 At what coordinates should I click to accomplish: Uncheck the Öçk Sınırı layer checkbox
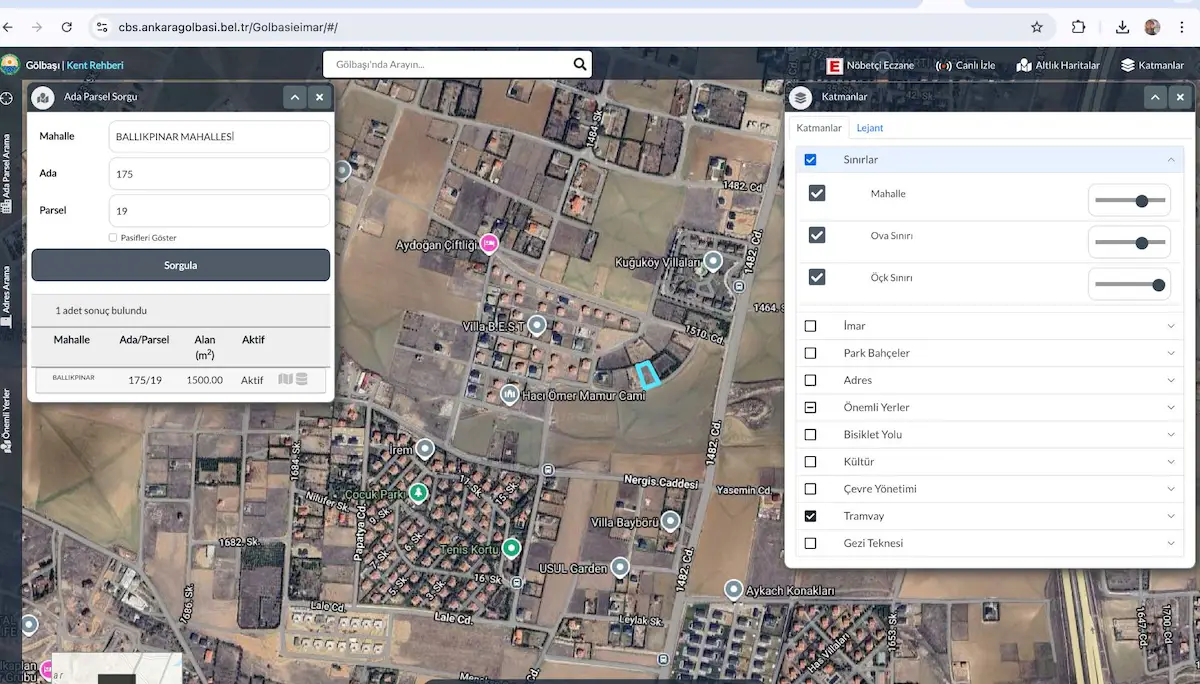click(817, 277)
